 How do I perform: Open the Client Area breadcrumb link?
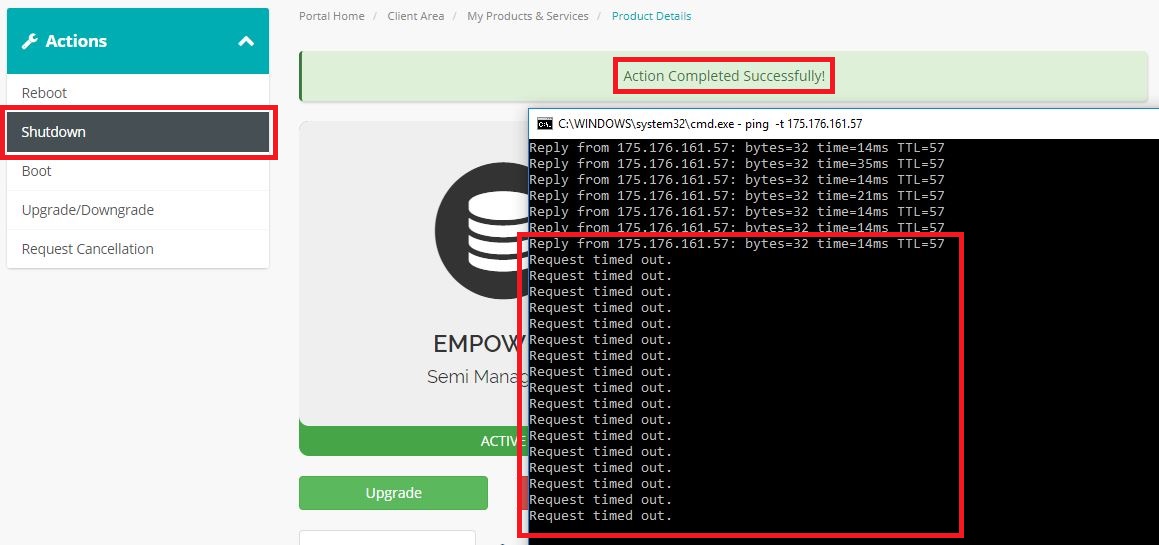415,16
